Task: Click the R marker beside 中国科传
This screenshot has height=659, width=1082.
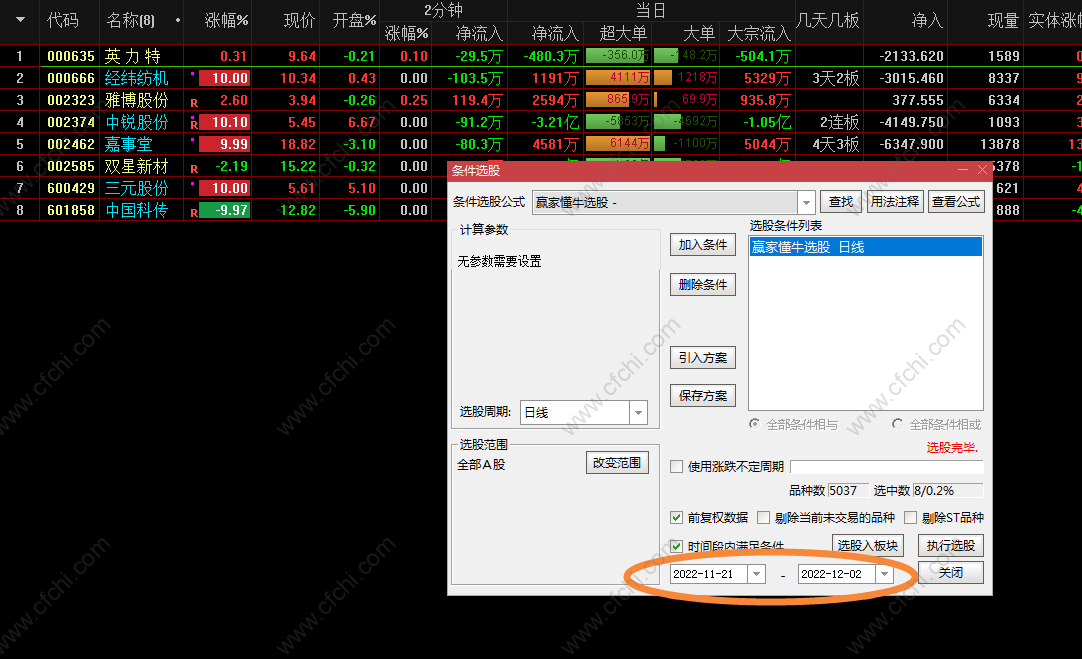Action: coord(194,213)
